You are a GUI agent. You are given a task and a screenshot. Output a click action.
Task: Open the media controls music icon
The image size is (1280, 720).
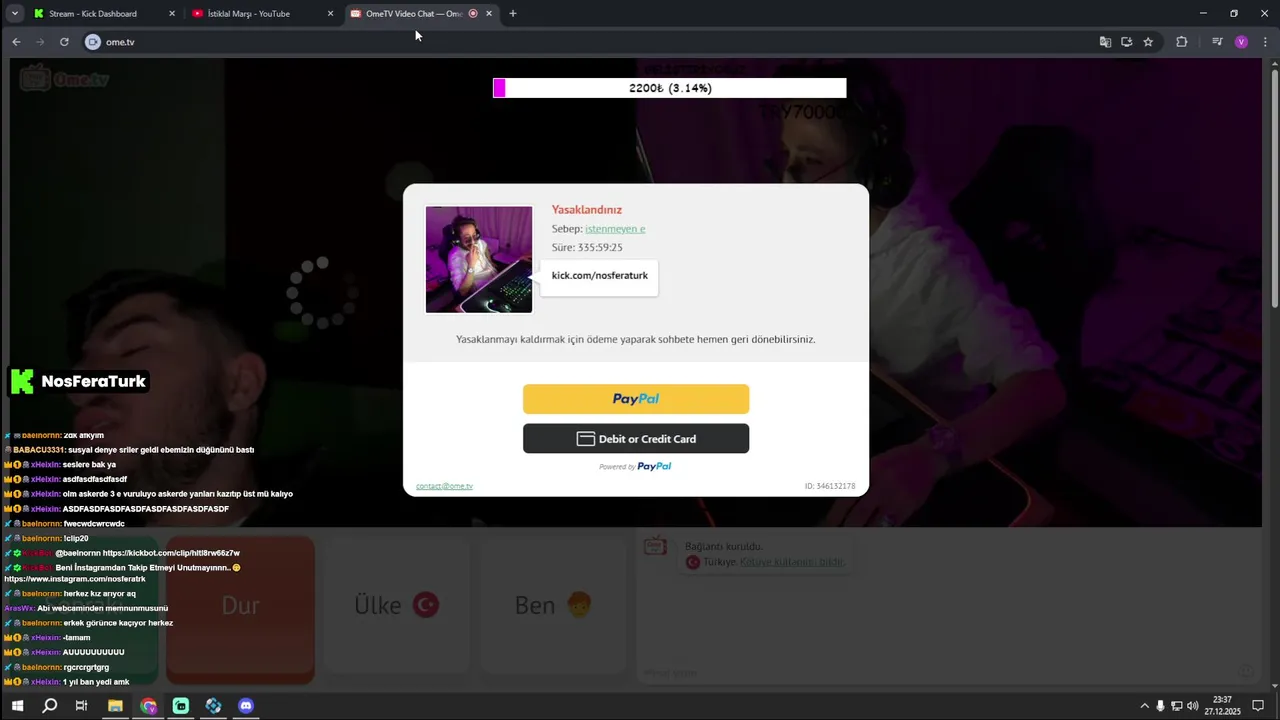[1217, 42]
